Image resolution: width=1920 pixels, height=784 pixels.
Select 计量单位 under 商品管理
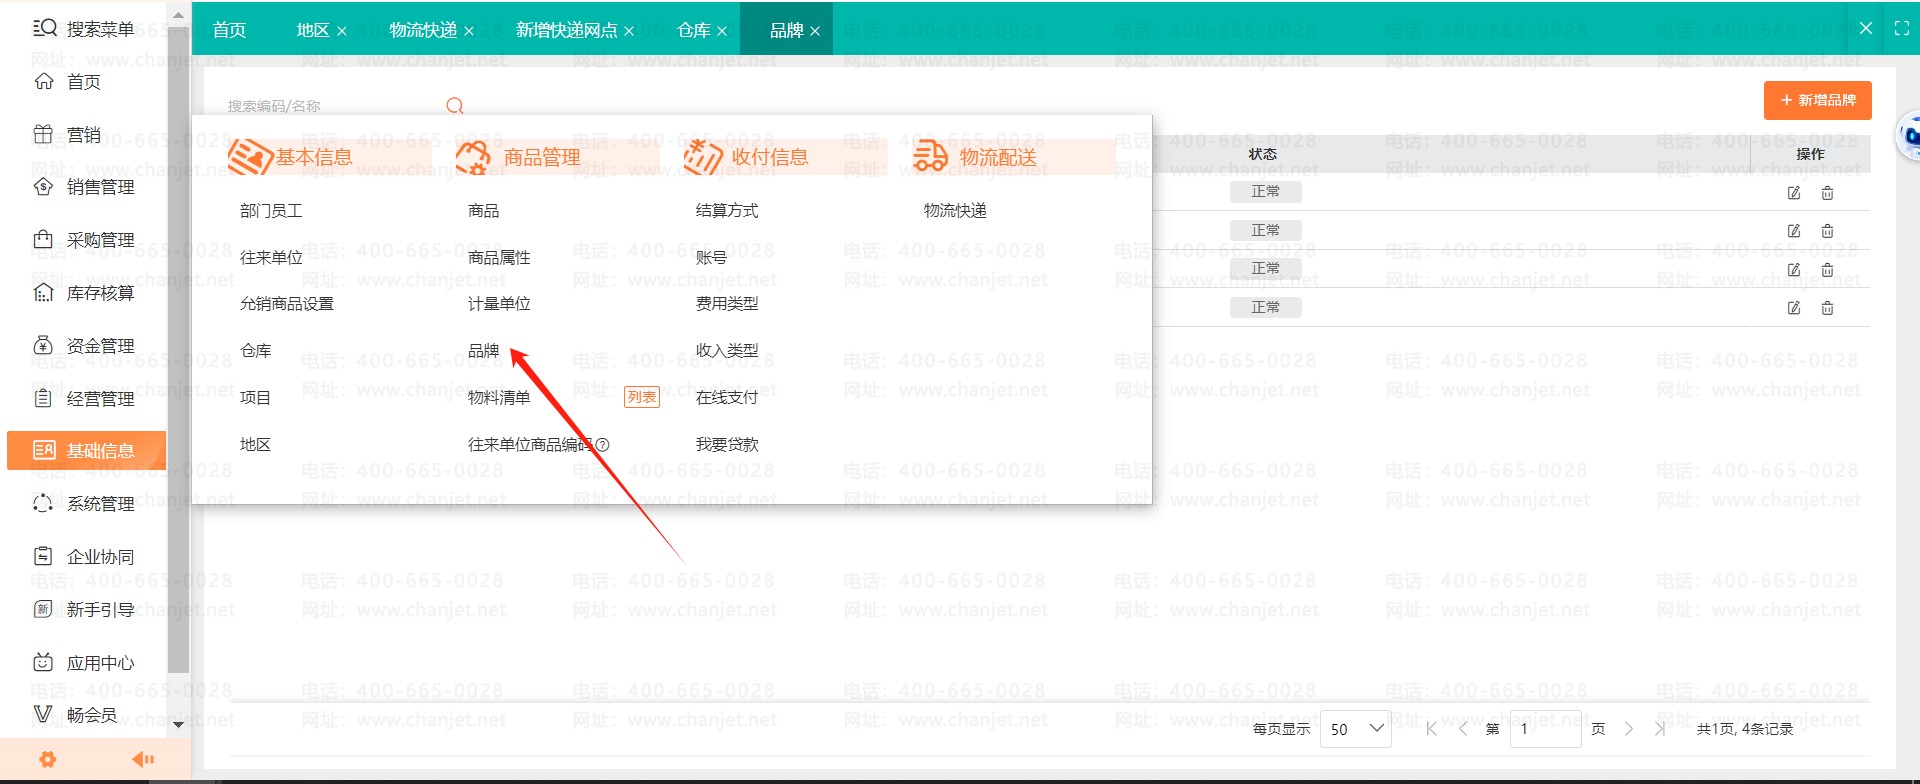click(499, 304)
